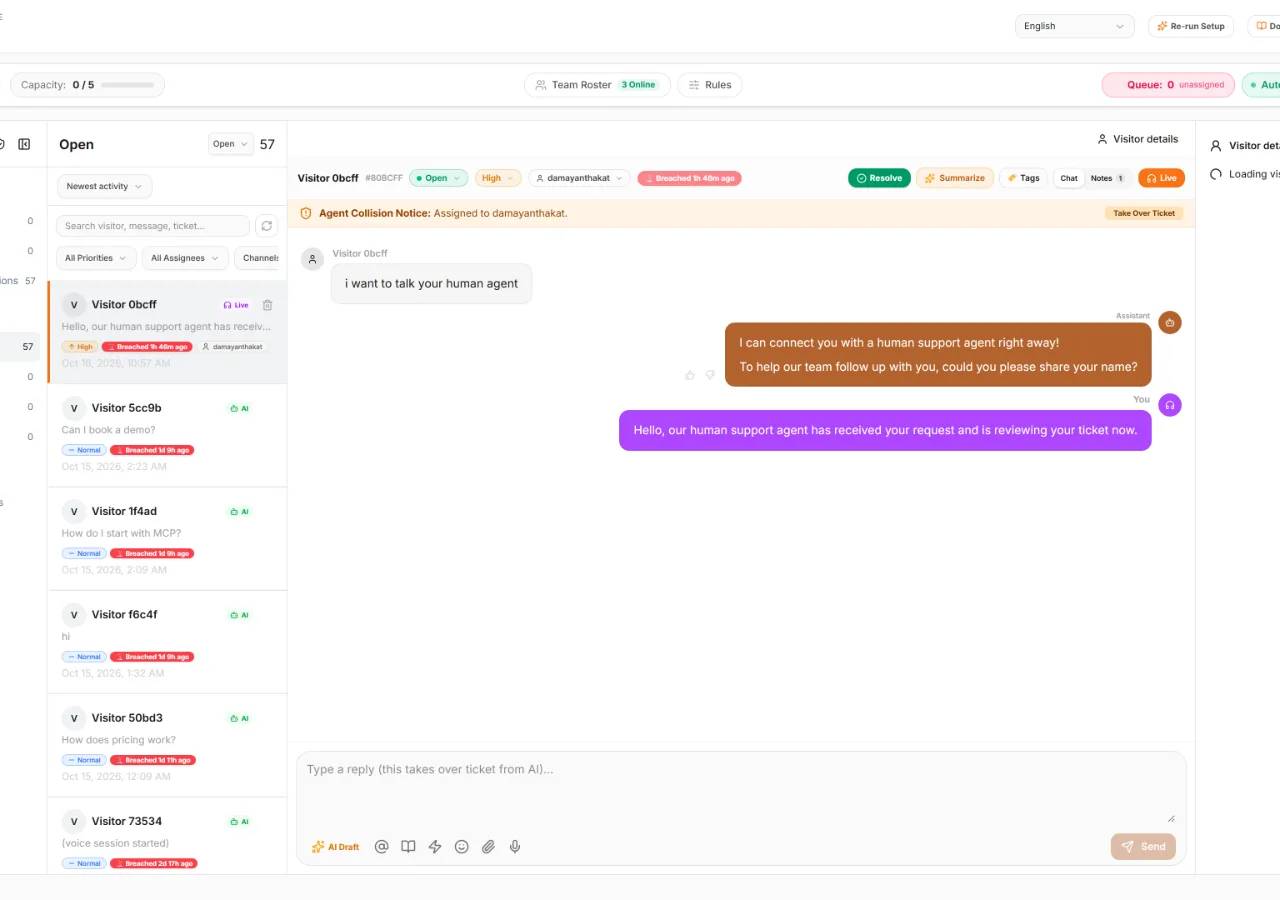Click the Capacity 0 / 5 progress bar
1280x900 pixels.
click(x=127, y=85)
